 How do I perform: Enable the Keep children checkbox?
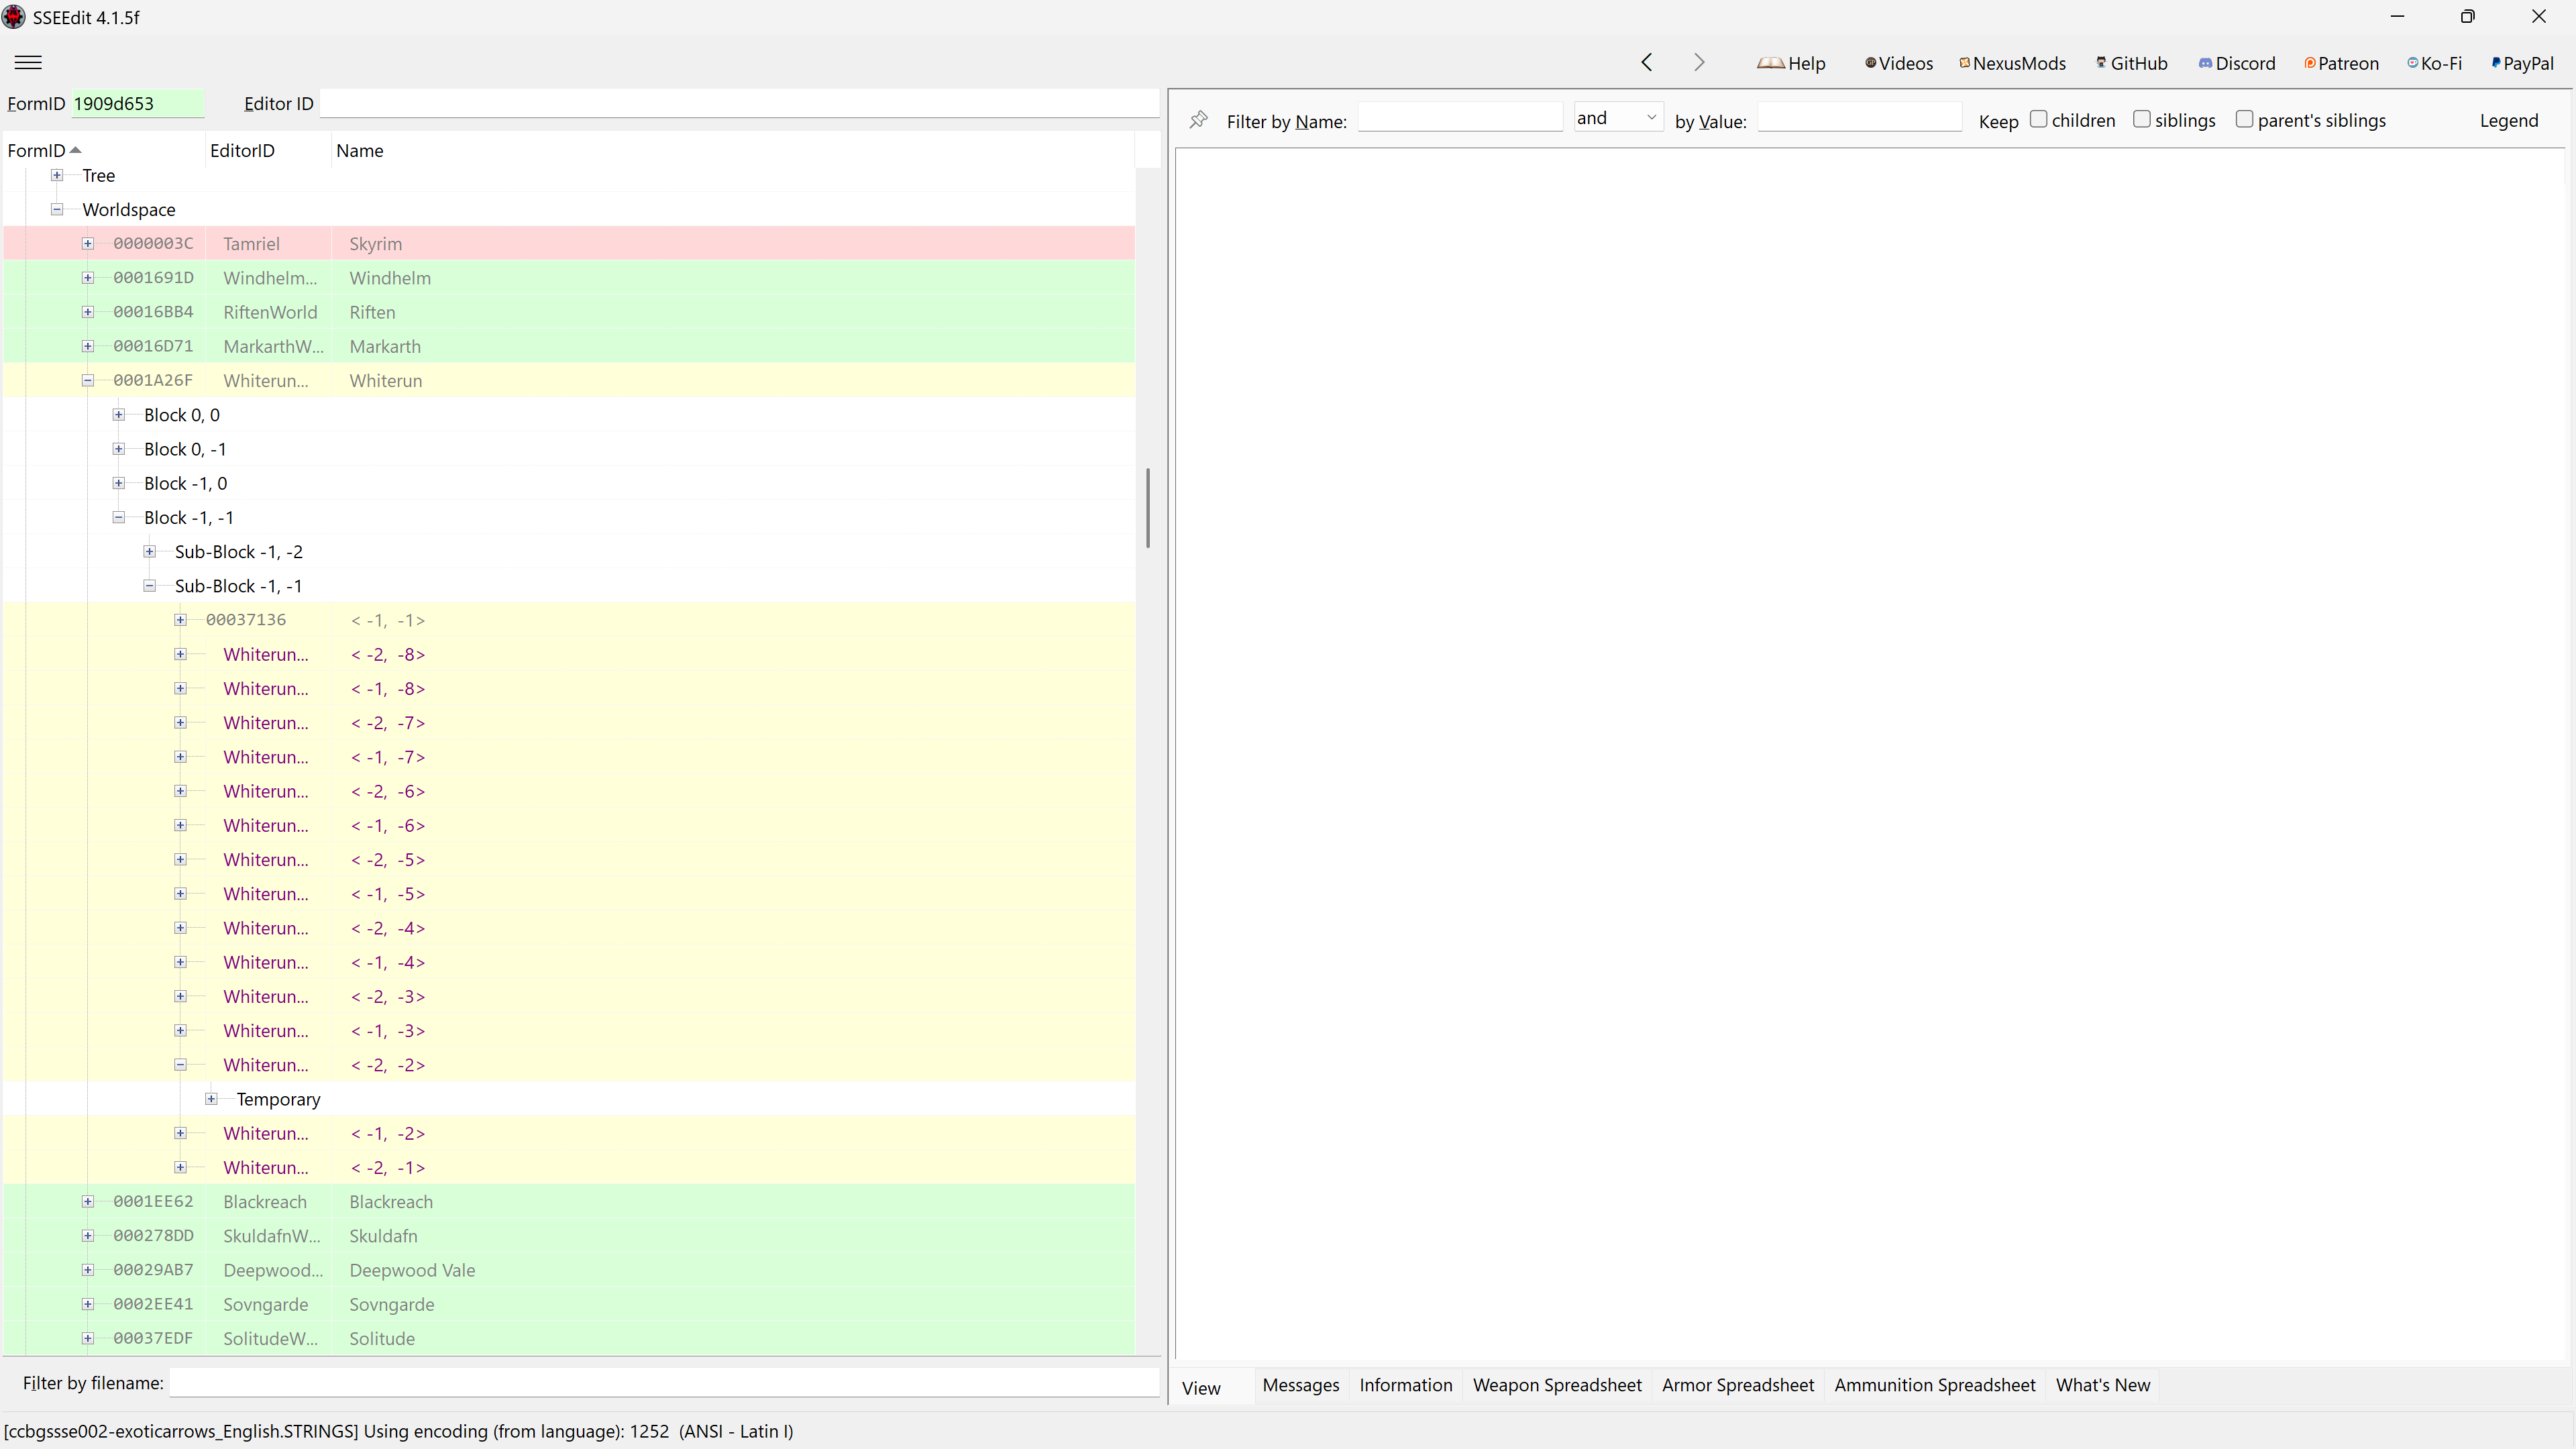coord(2038,119)
